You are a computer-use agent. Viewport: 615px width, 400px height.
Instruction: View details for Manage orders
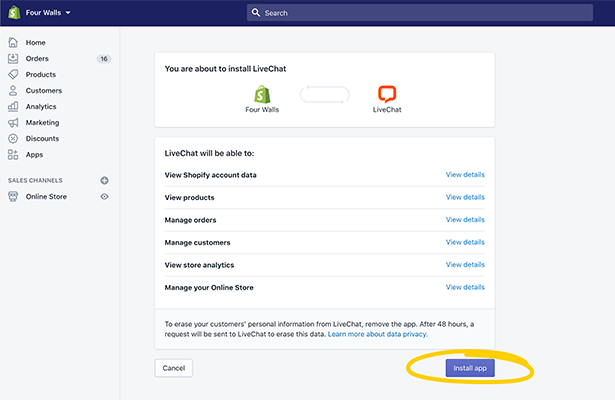click(465, 220)
